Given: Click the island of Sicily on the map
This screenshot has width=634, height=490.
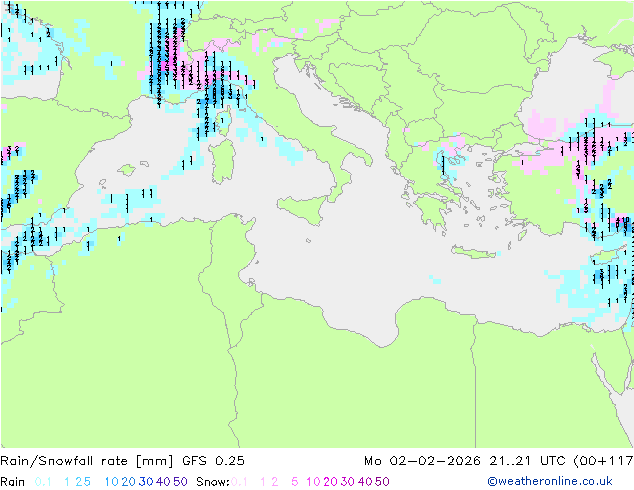Looking at the screenshot, I should 305,208.
